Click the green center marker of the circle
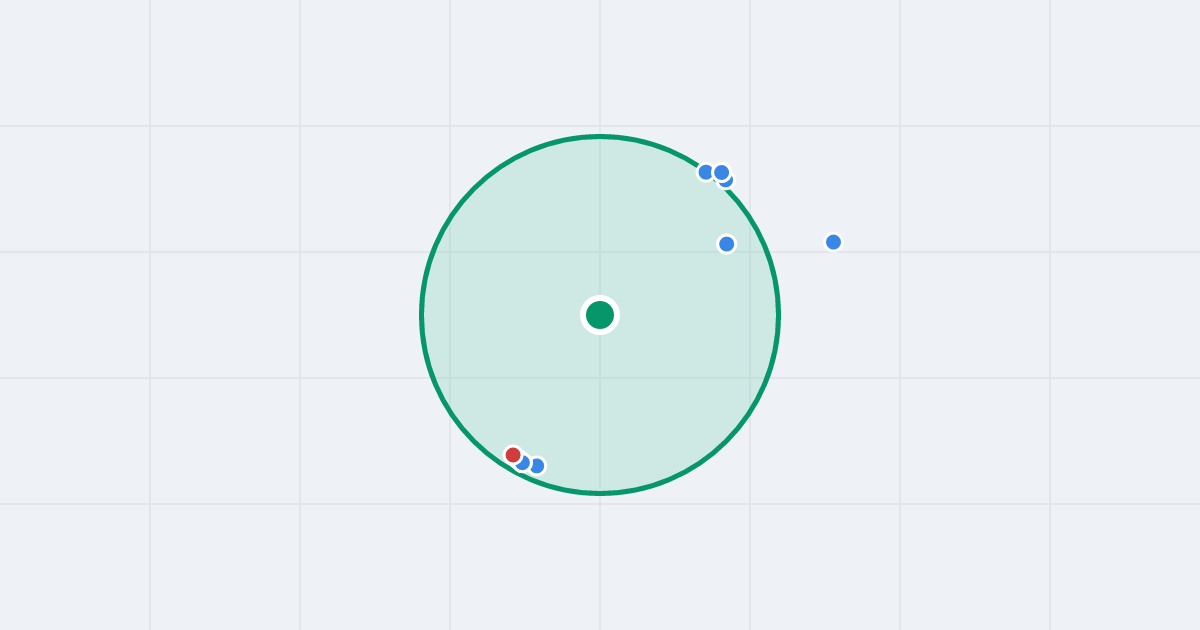1200x630 pixels. [x=600, y=315]
